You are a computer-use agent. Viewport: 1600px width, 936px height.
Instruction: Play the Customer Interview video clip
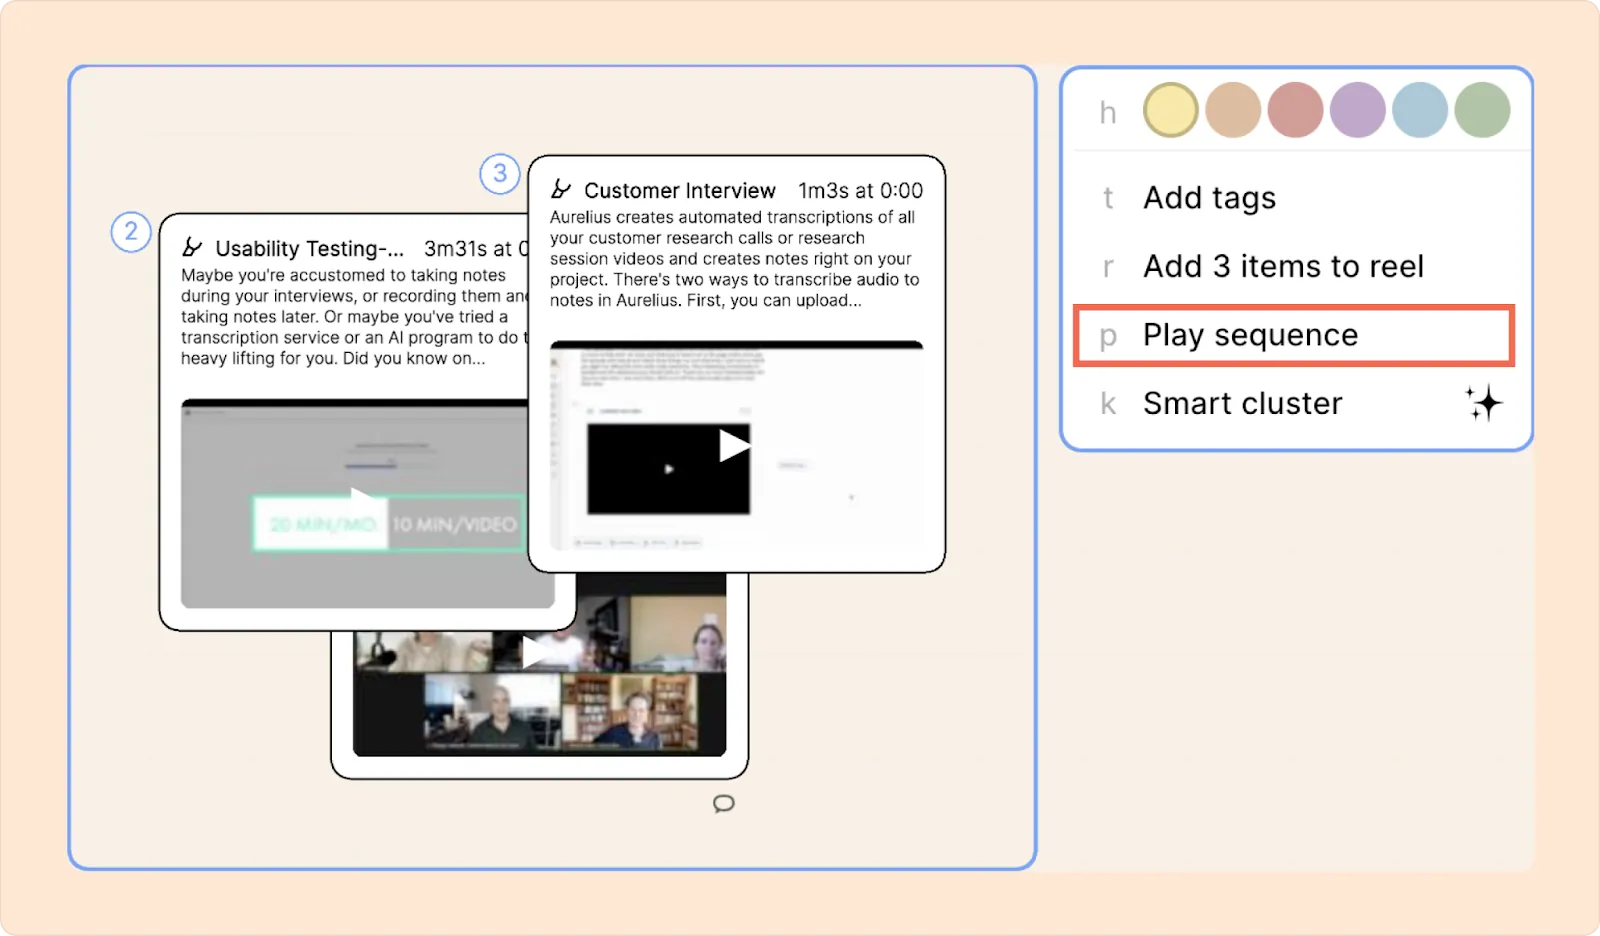point(734,445)
